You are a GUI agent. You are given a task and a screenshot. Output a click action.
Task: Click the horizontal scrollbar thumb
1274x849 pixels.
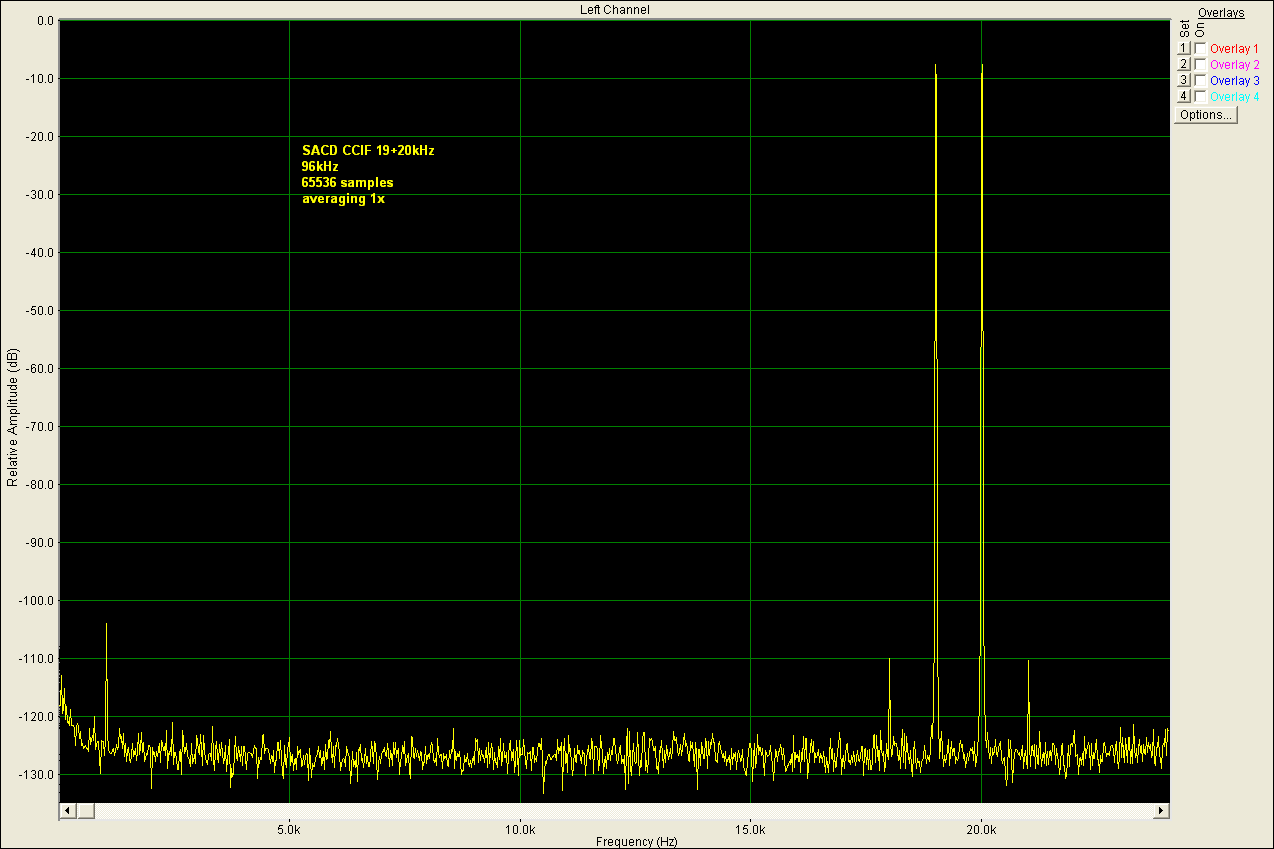tap(85, 810)
